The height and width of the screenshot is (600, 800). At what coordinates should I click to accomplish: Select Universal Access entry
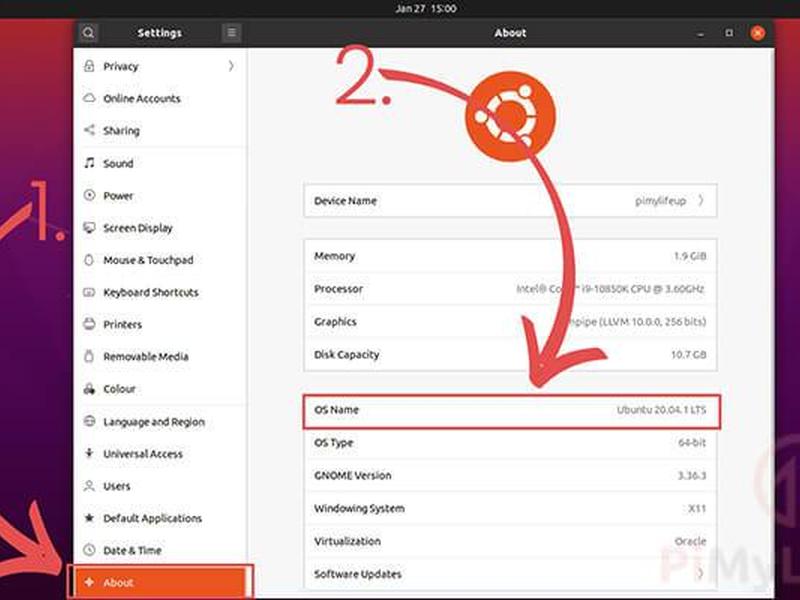(x=160, y=453)
